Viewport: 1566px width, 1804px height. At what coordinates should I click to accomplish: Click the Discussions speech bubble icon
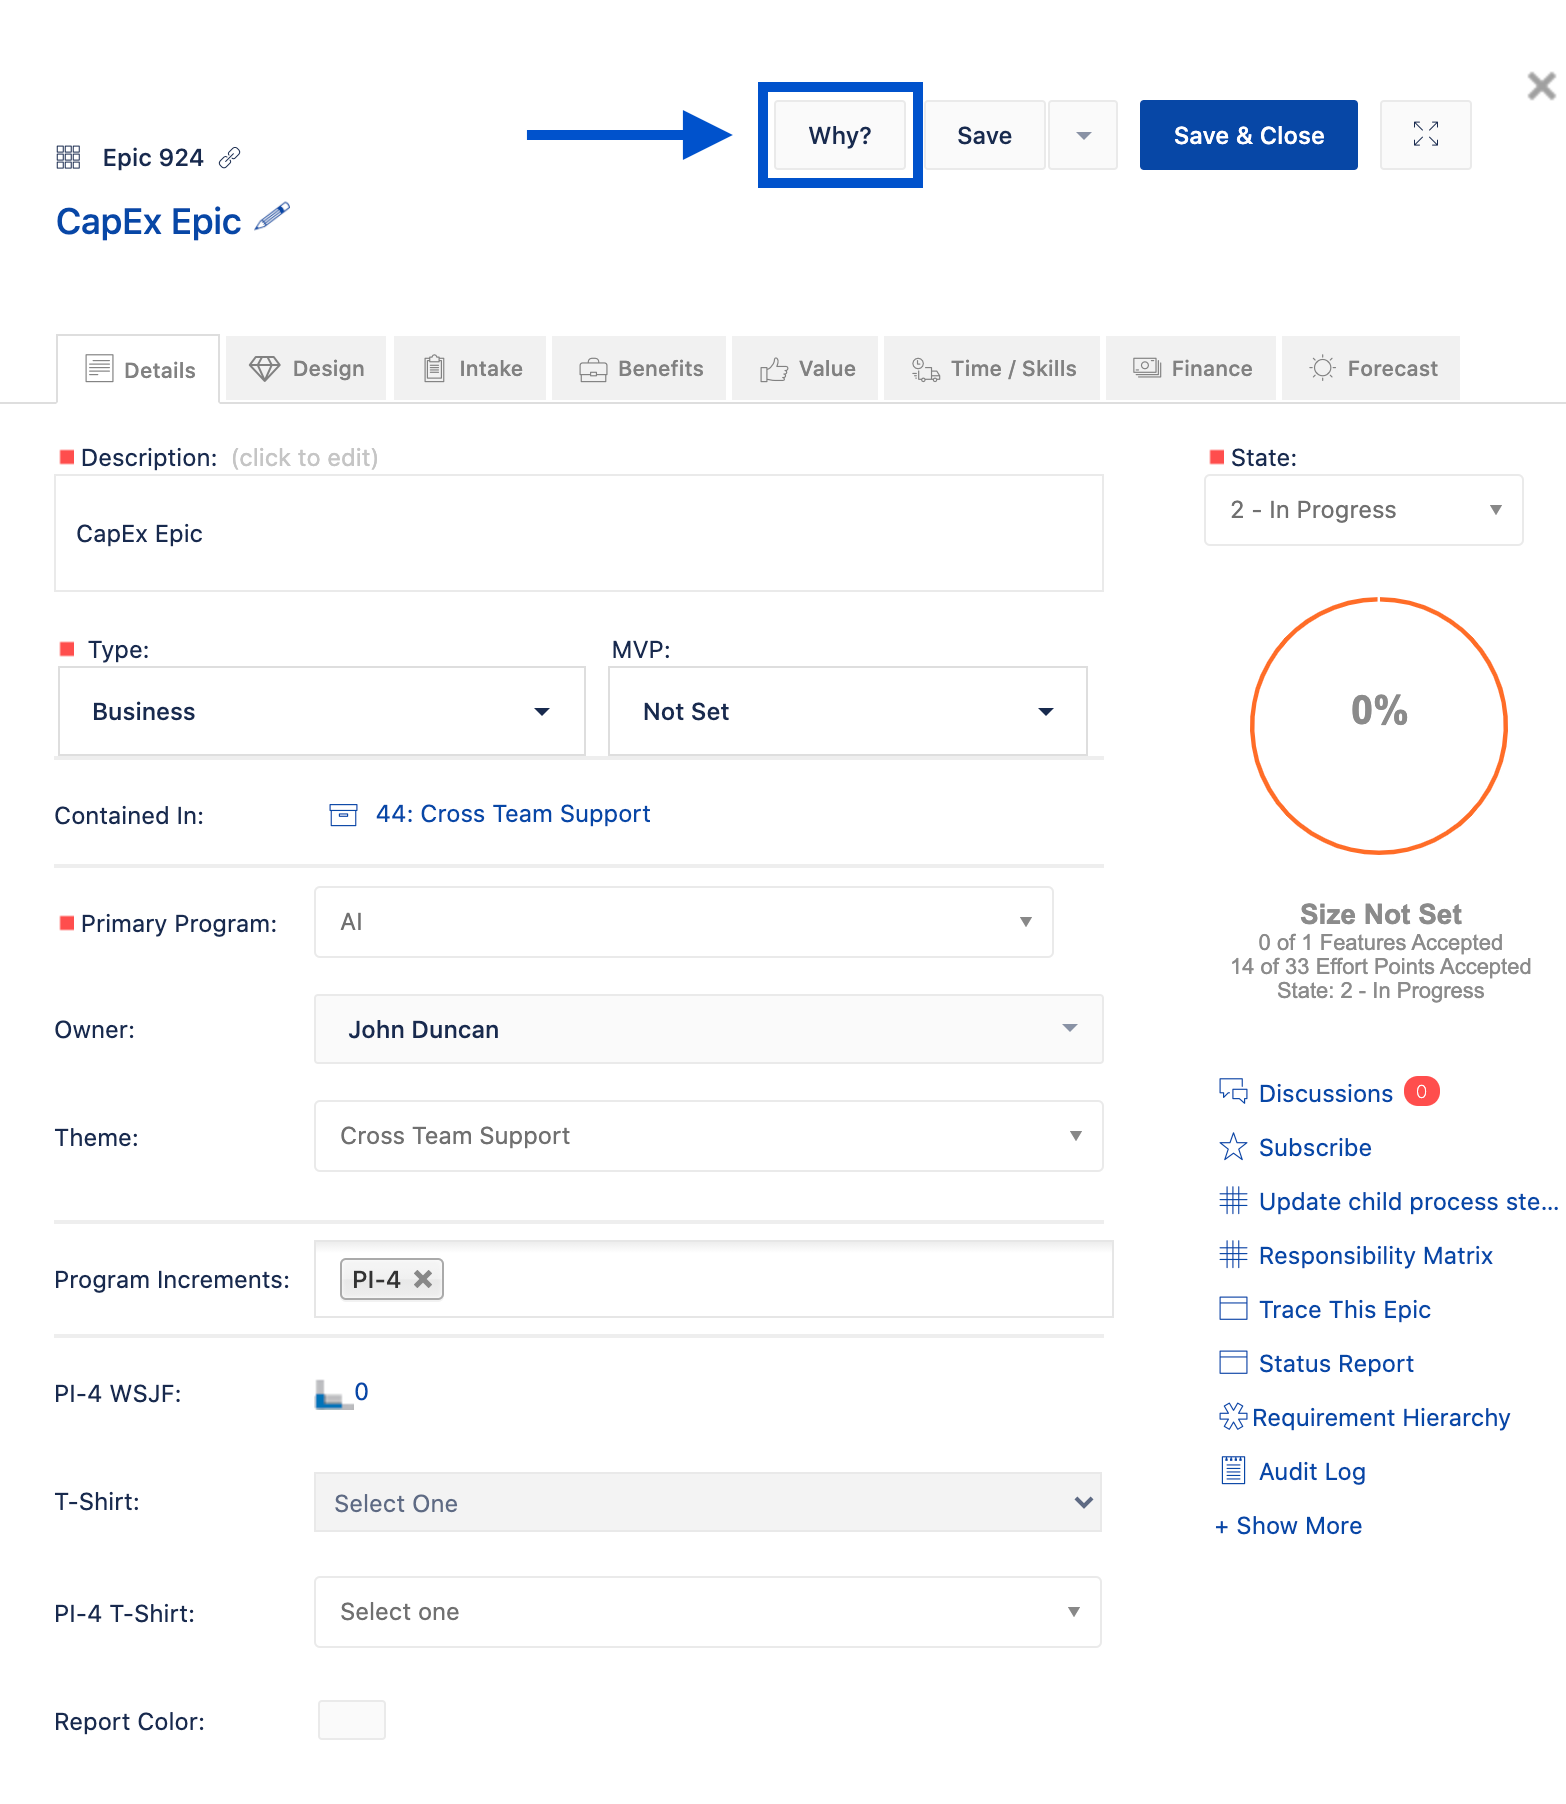click(x=1233, y=1092)
